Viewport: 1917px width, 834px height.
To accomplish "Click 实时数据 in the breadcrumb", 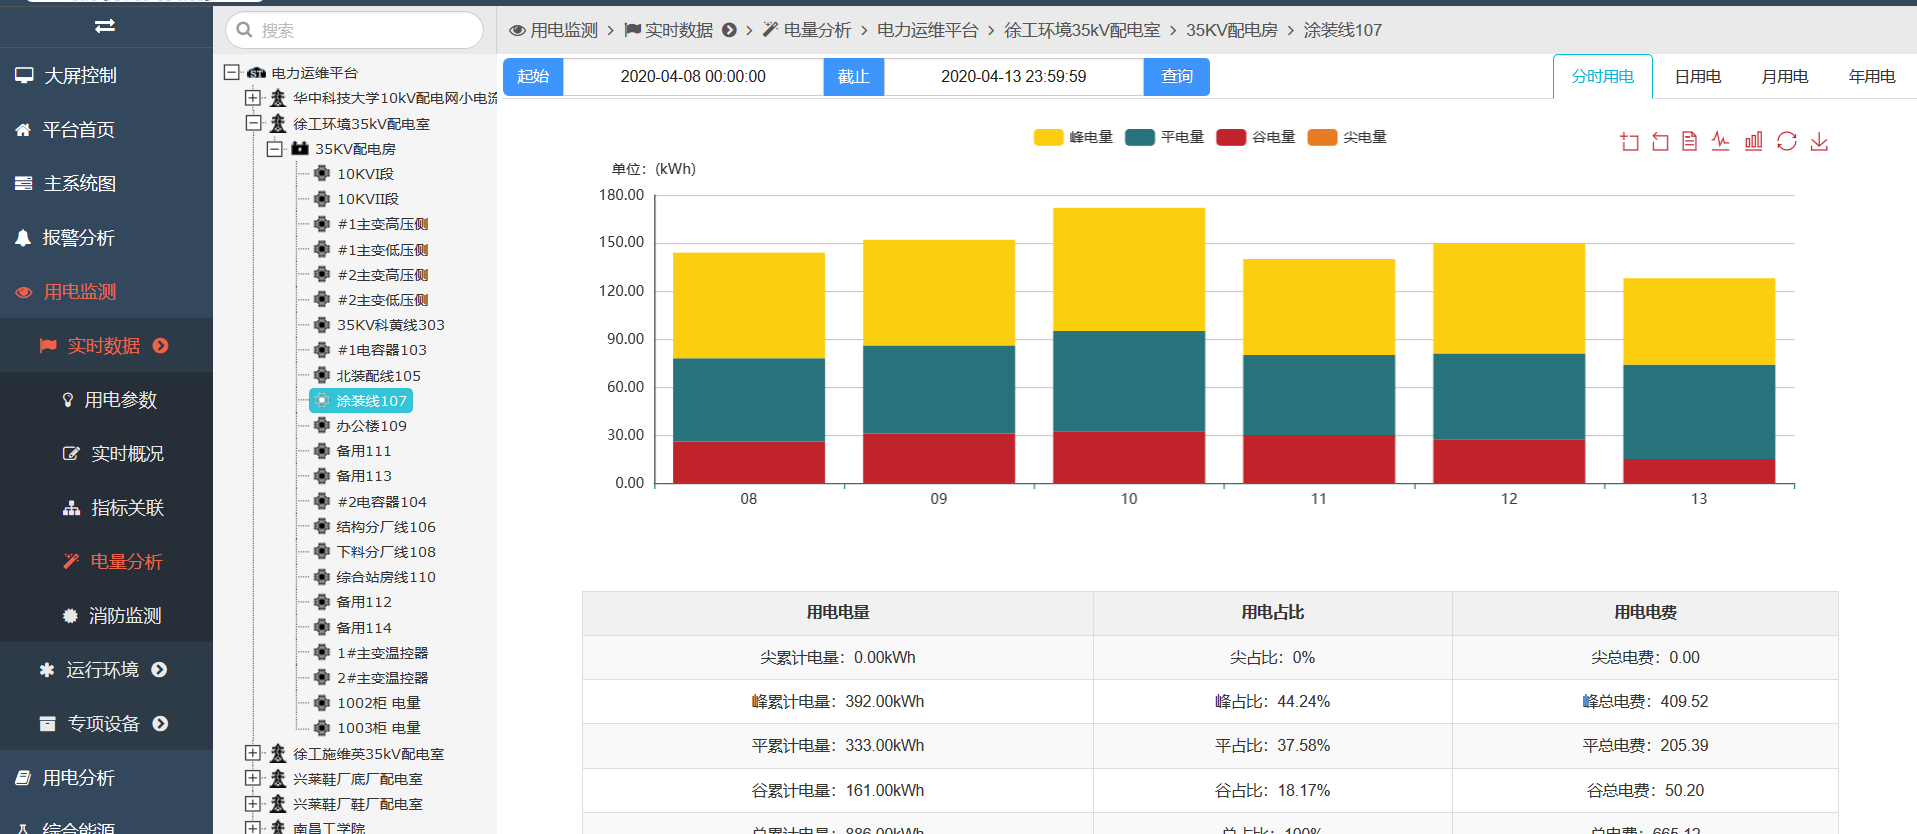I will pyautogui.click(x=679, y=30).
